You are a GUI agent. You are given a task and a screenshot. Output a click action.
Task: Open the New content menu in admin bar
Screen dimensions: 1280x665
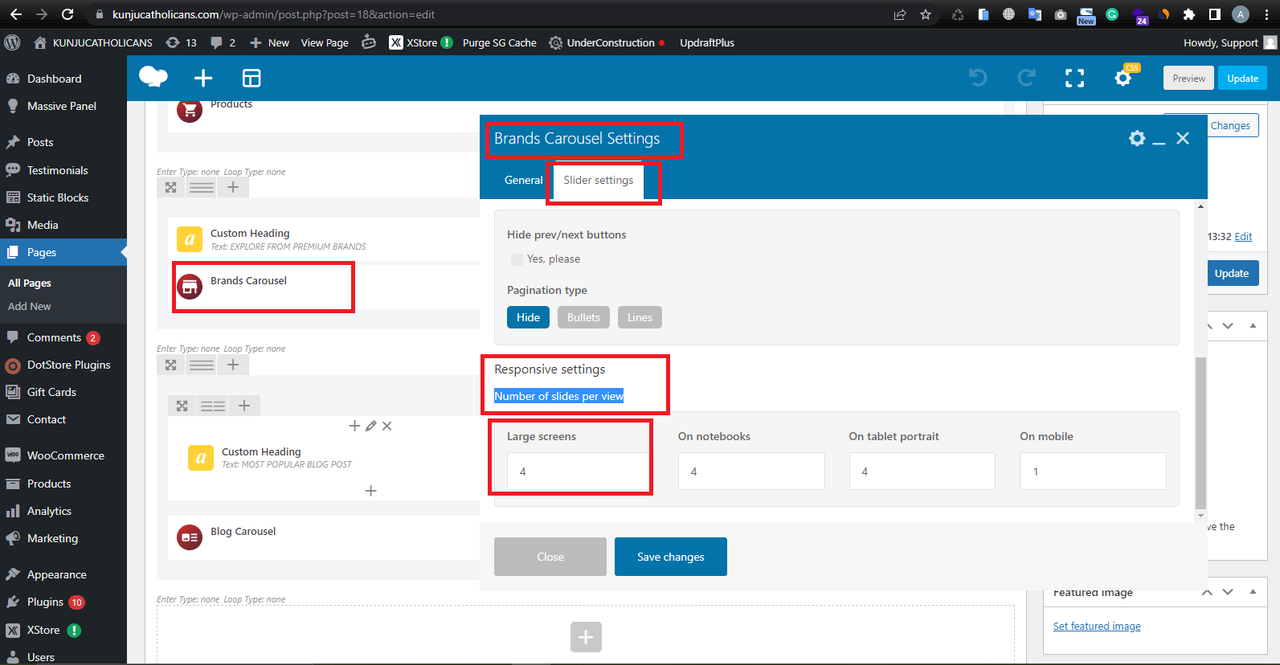[x=269, y=43]
